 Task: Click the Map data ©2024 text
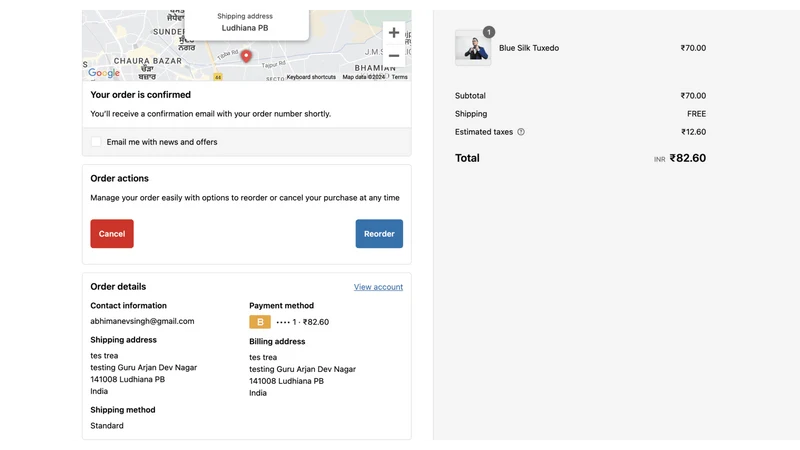[x=364, y=77]
